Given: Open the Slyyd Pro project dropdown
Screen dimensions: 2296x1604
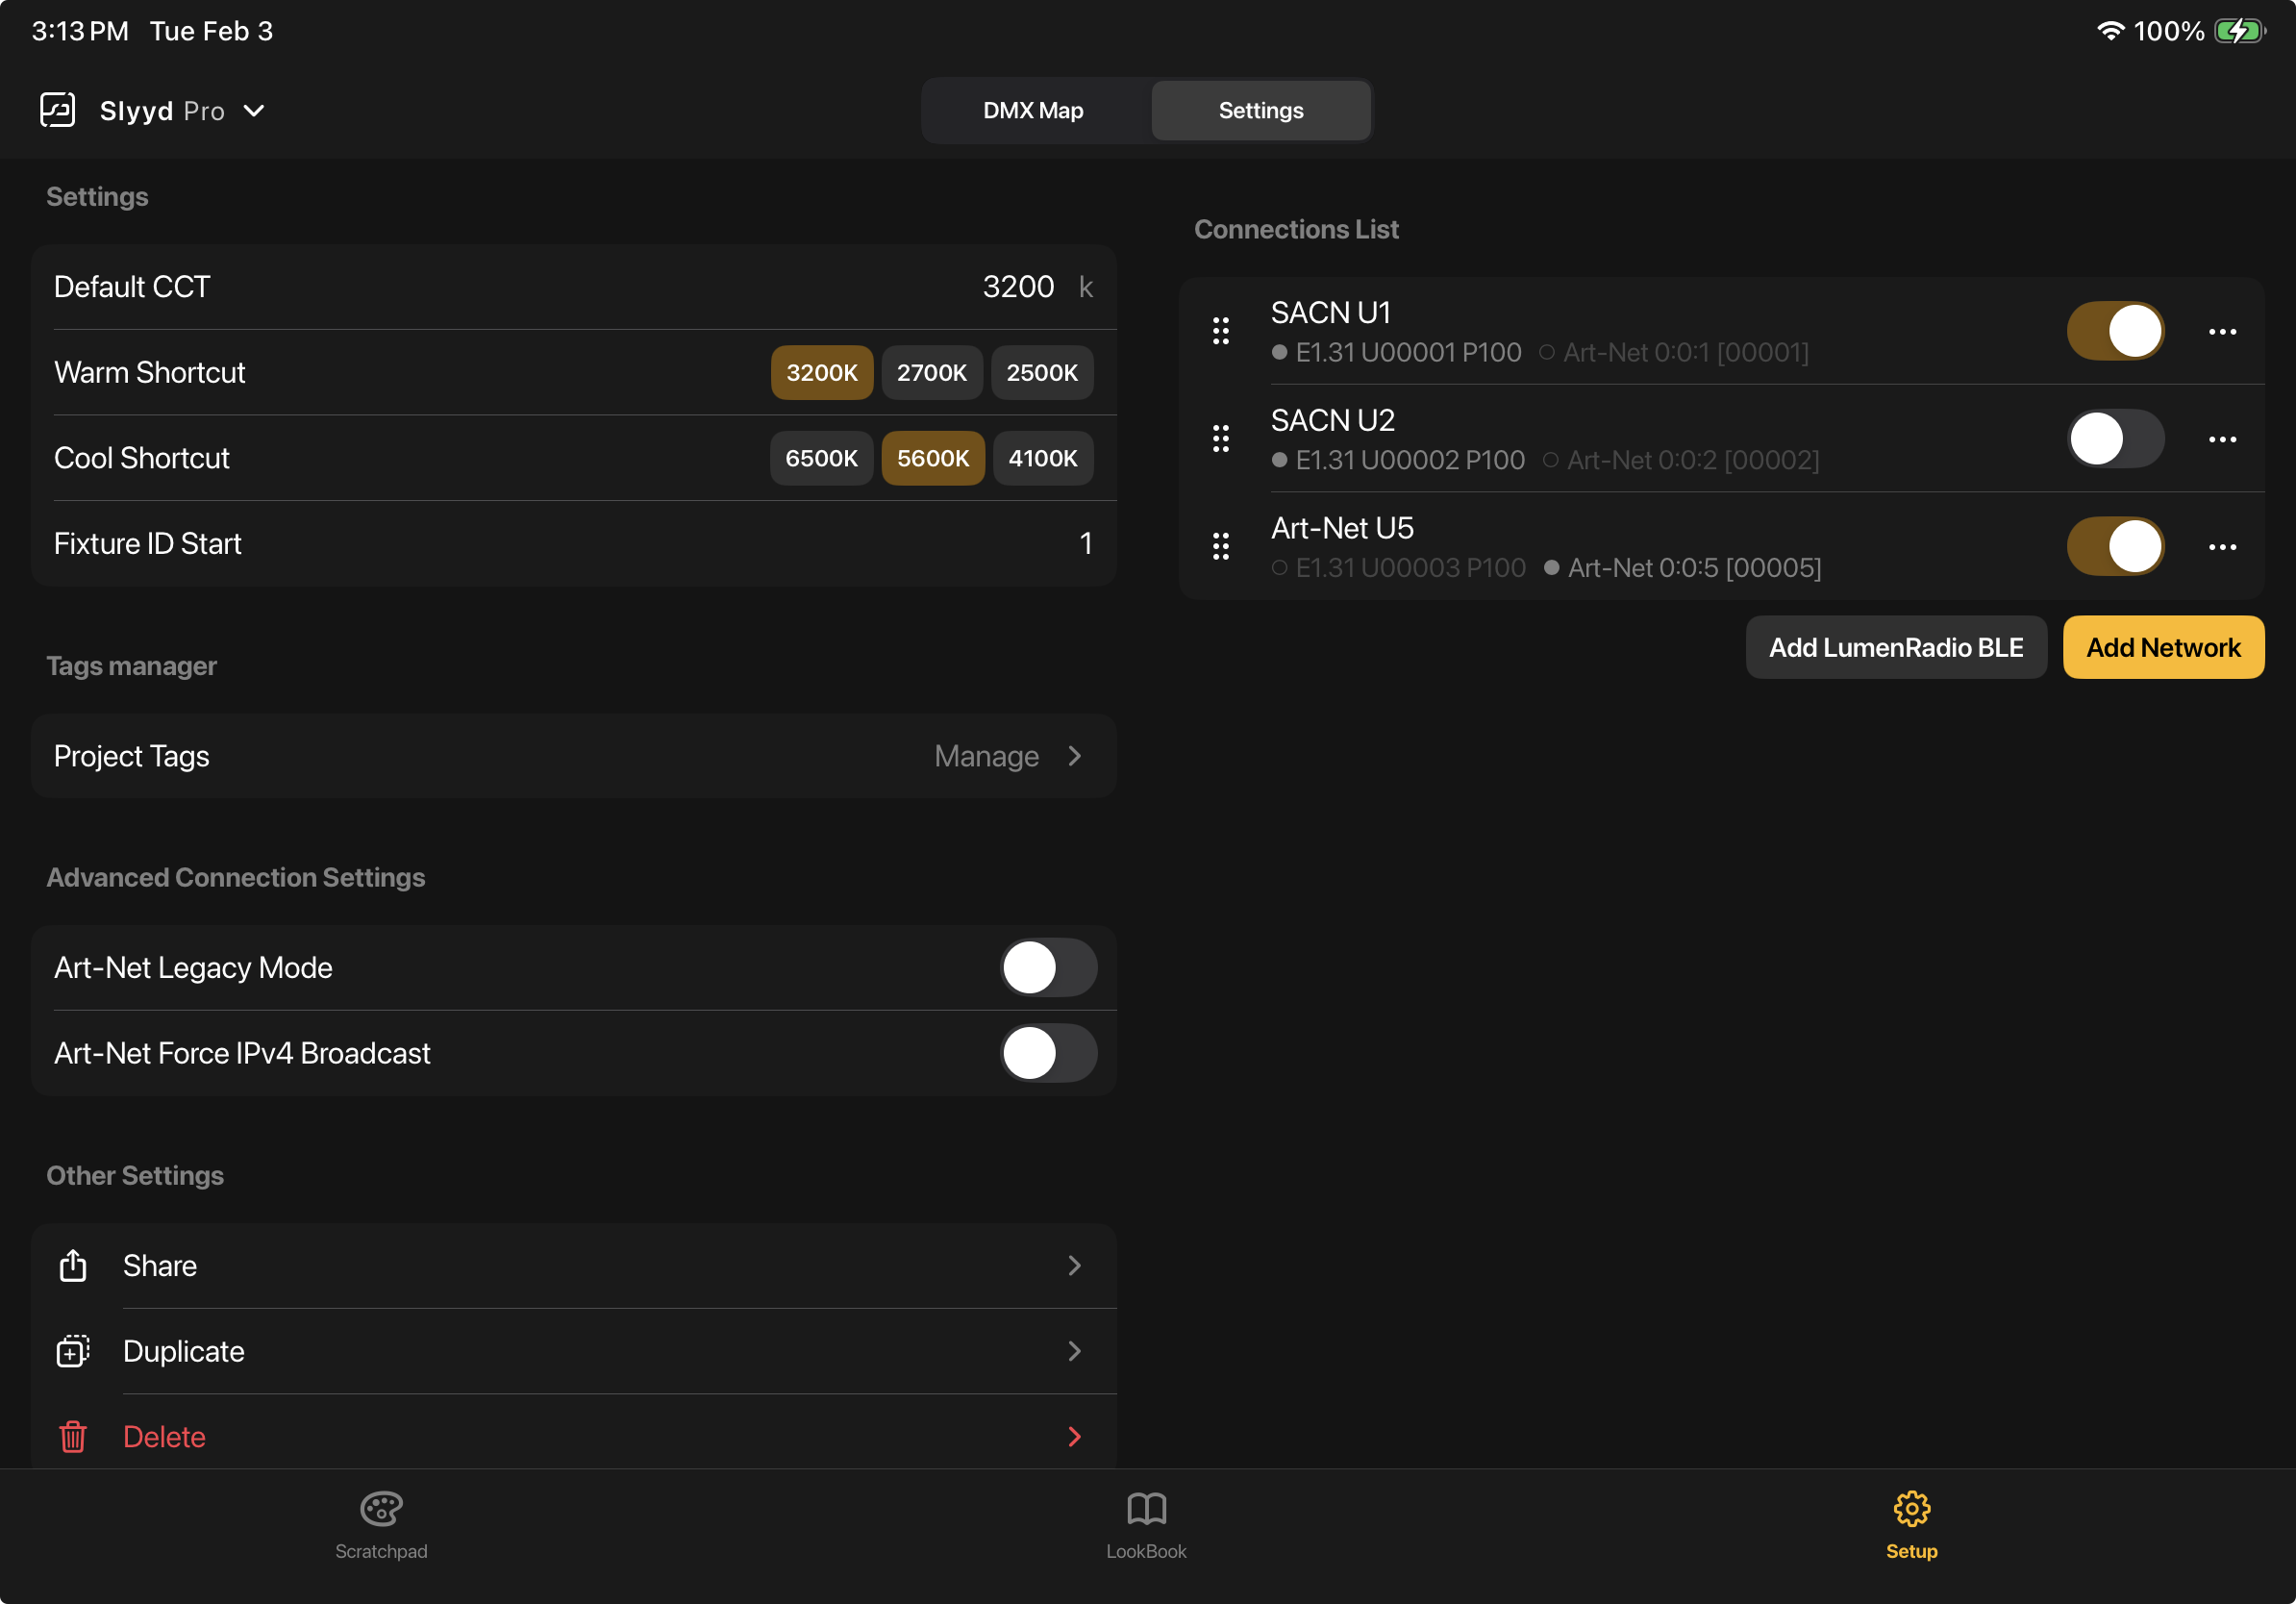Looking at the screenshot, I should tap(255, 110).
